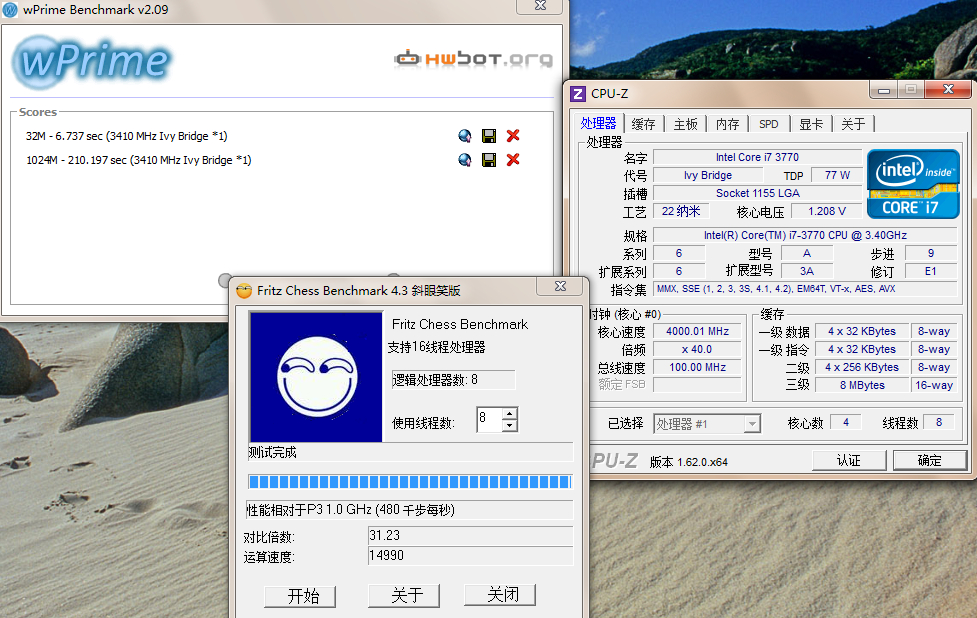This screenshot has width=977, height=618.
Task: Open the SPD tab in CPU-Z
Action: click(769, 124)
